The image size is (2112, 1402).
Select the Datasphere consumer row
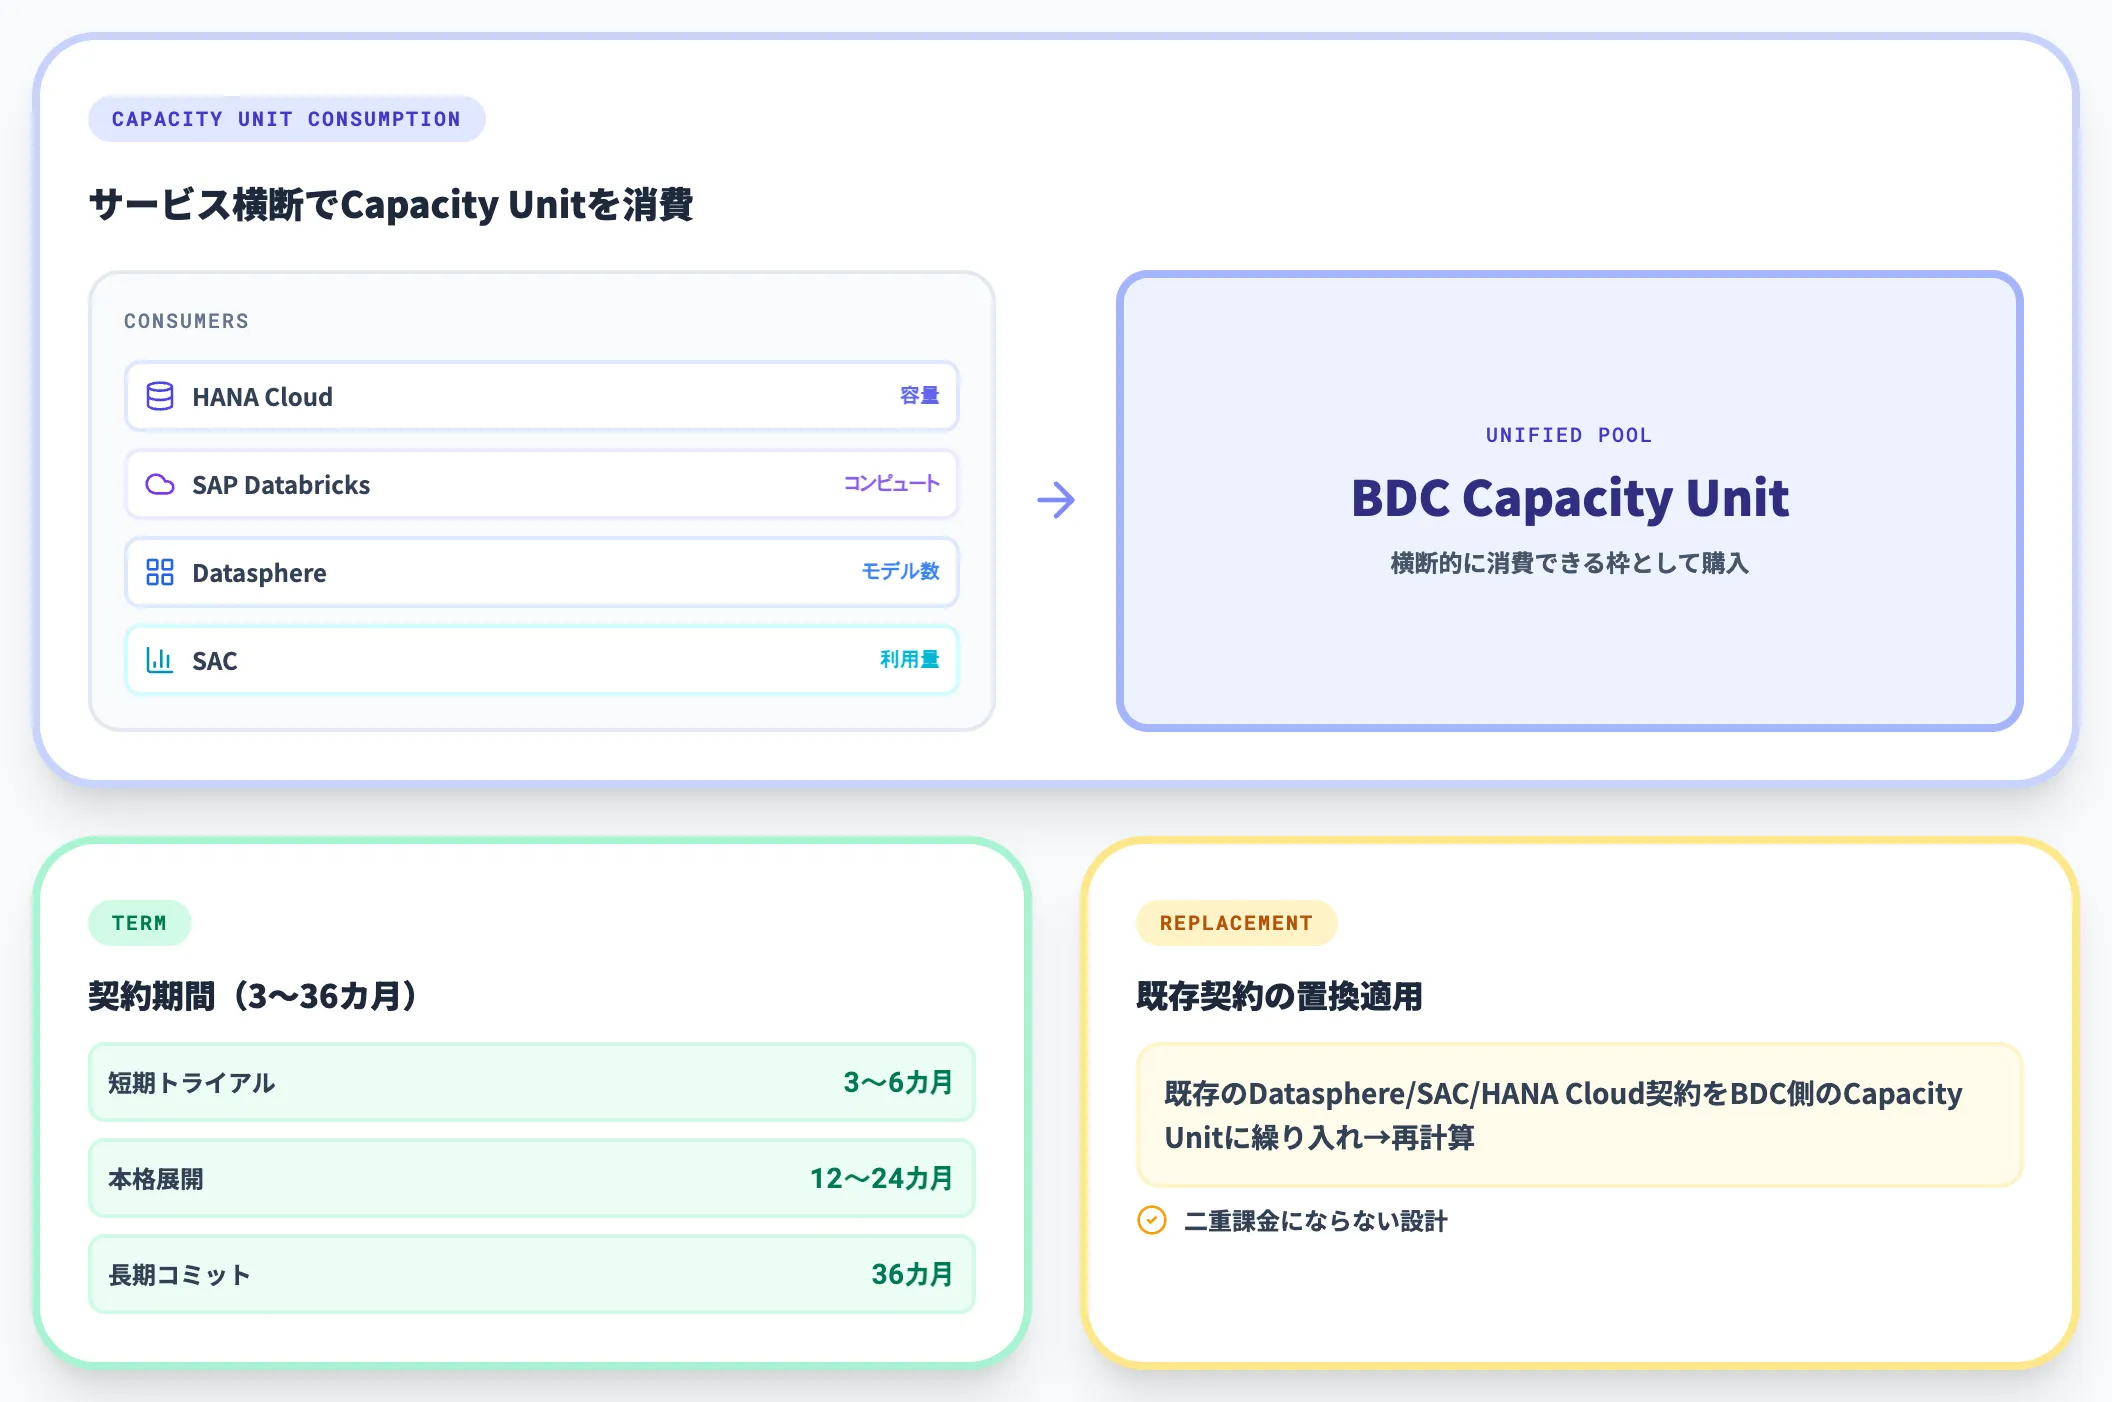542,573
